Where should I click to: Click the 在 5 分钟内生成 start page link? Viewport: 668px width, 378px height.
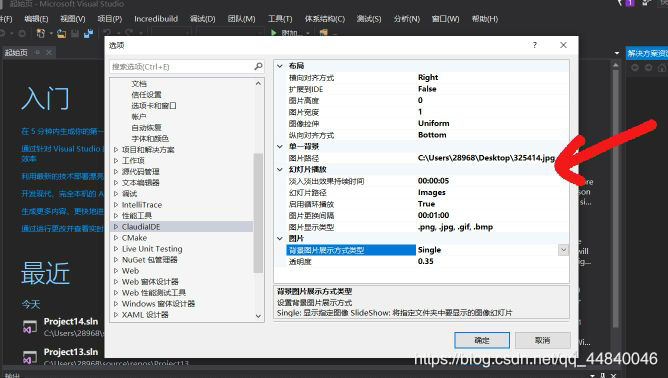[x=62, y=131]
